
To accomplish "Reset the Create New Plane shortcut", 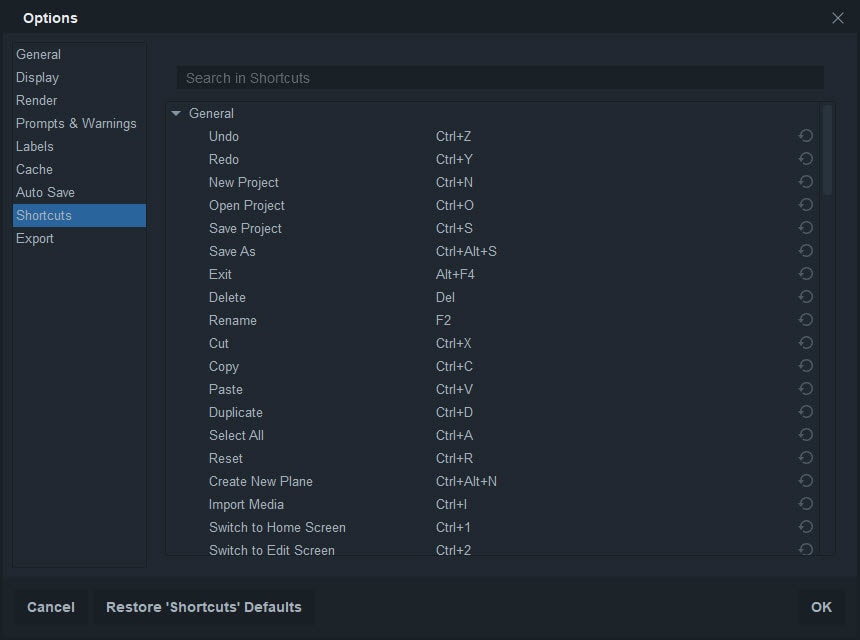I will click(806, 481).
